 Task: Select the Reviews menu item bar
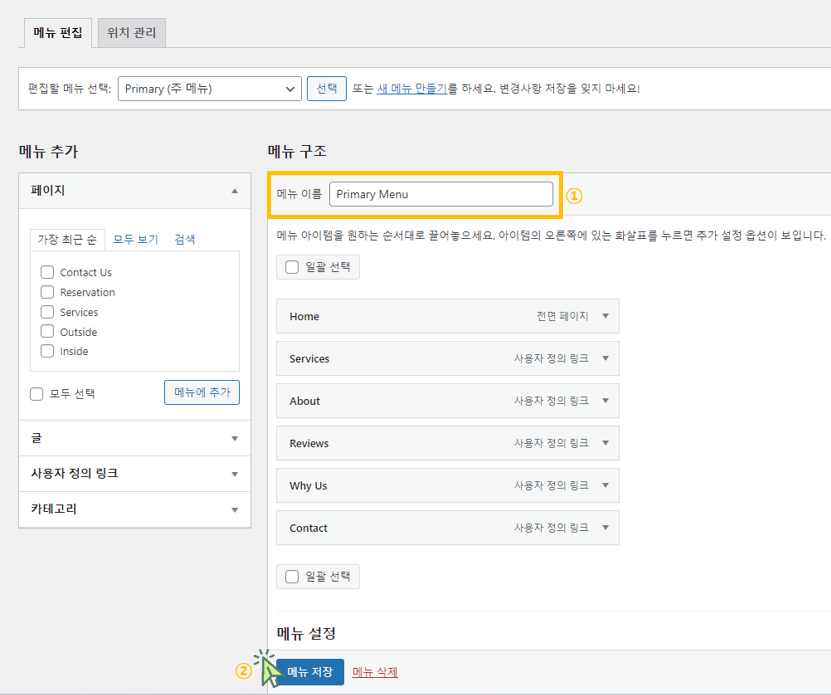tap(448, 443)
